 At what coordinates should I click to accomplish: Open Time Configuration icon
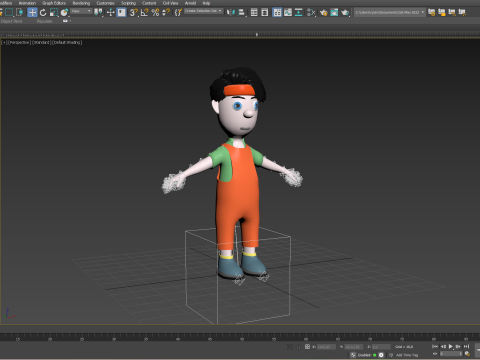467,354
